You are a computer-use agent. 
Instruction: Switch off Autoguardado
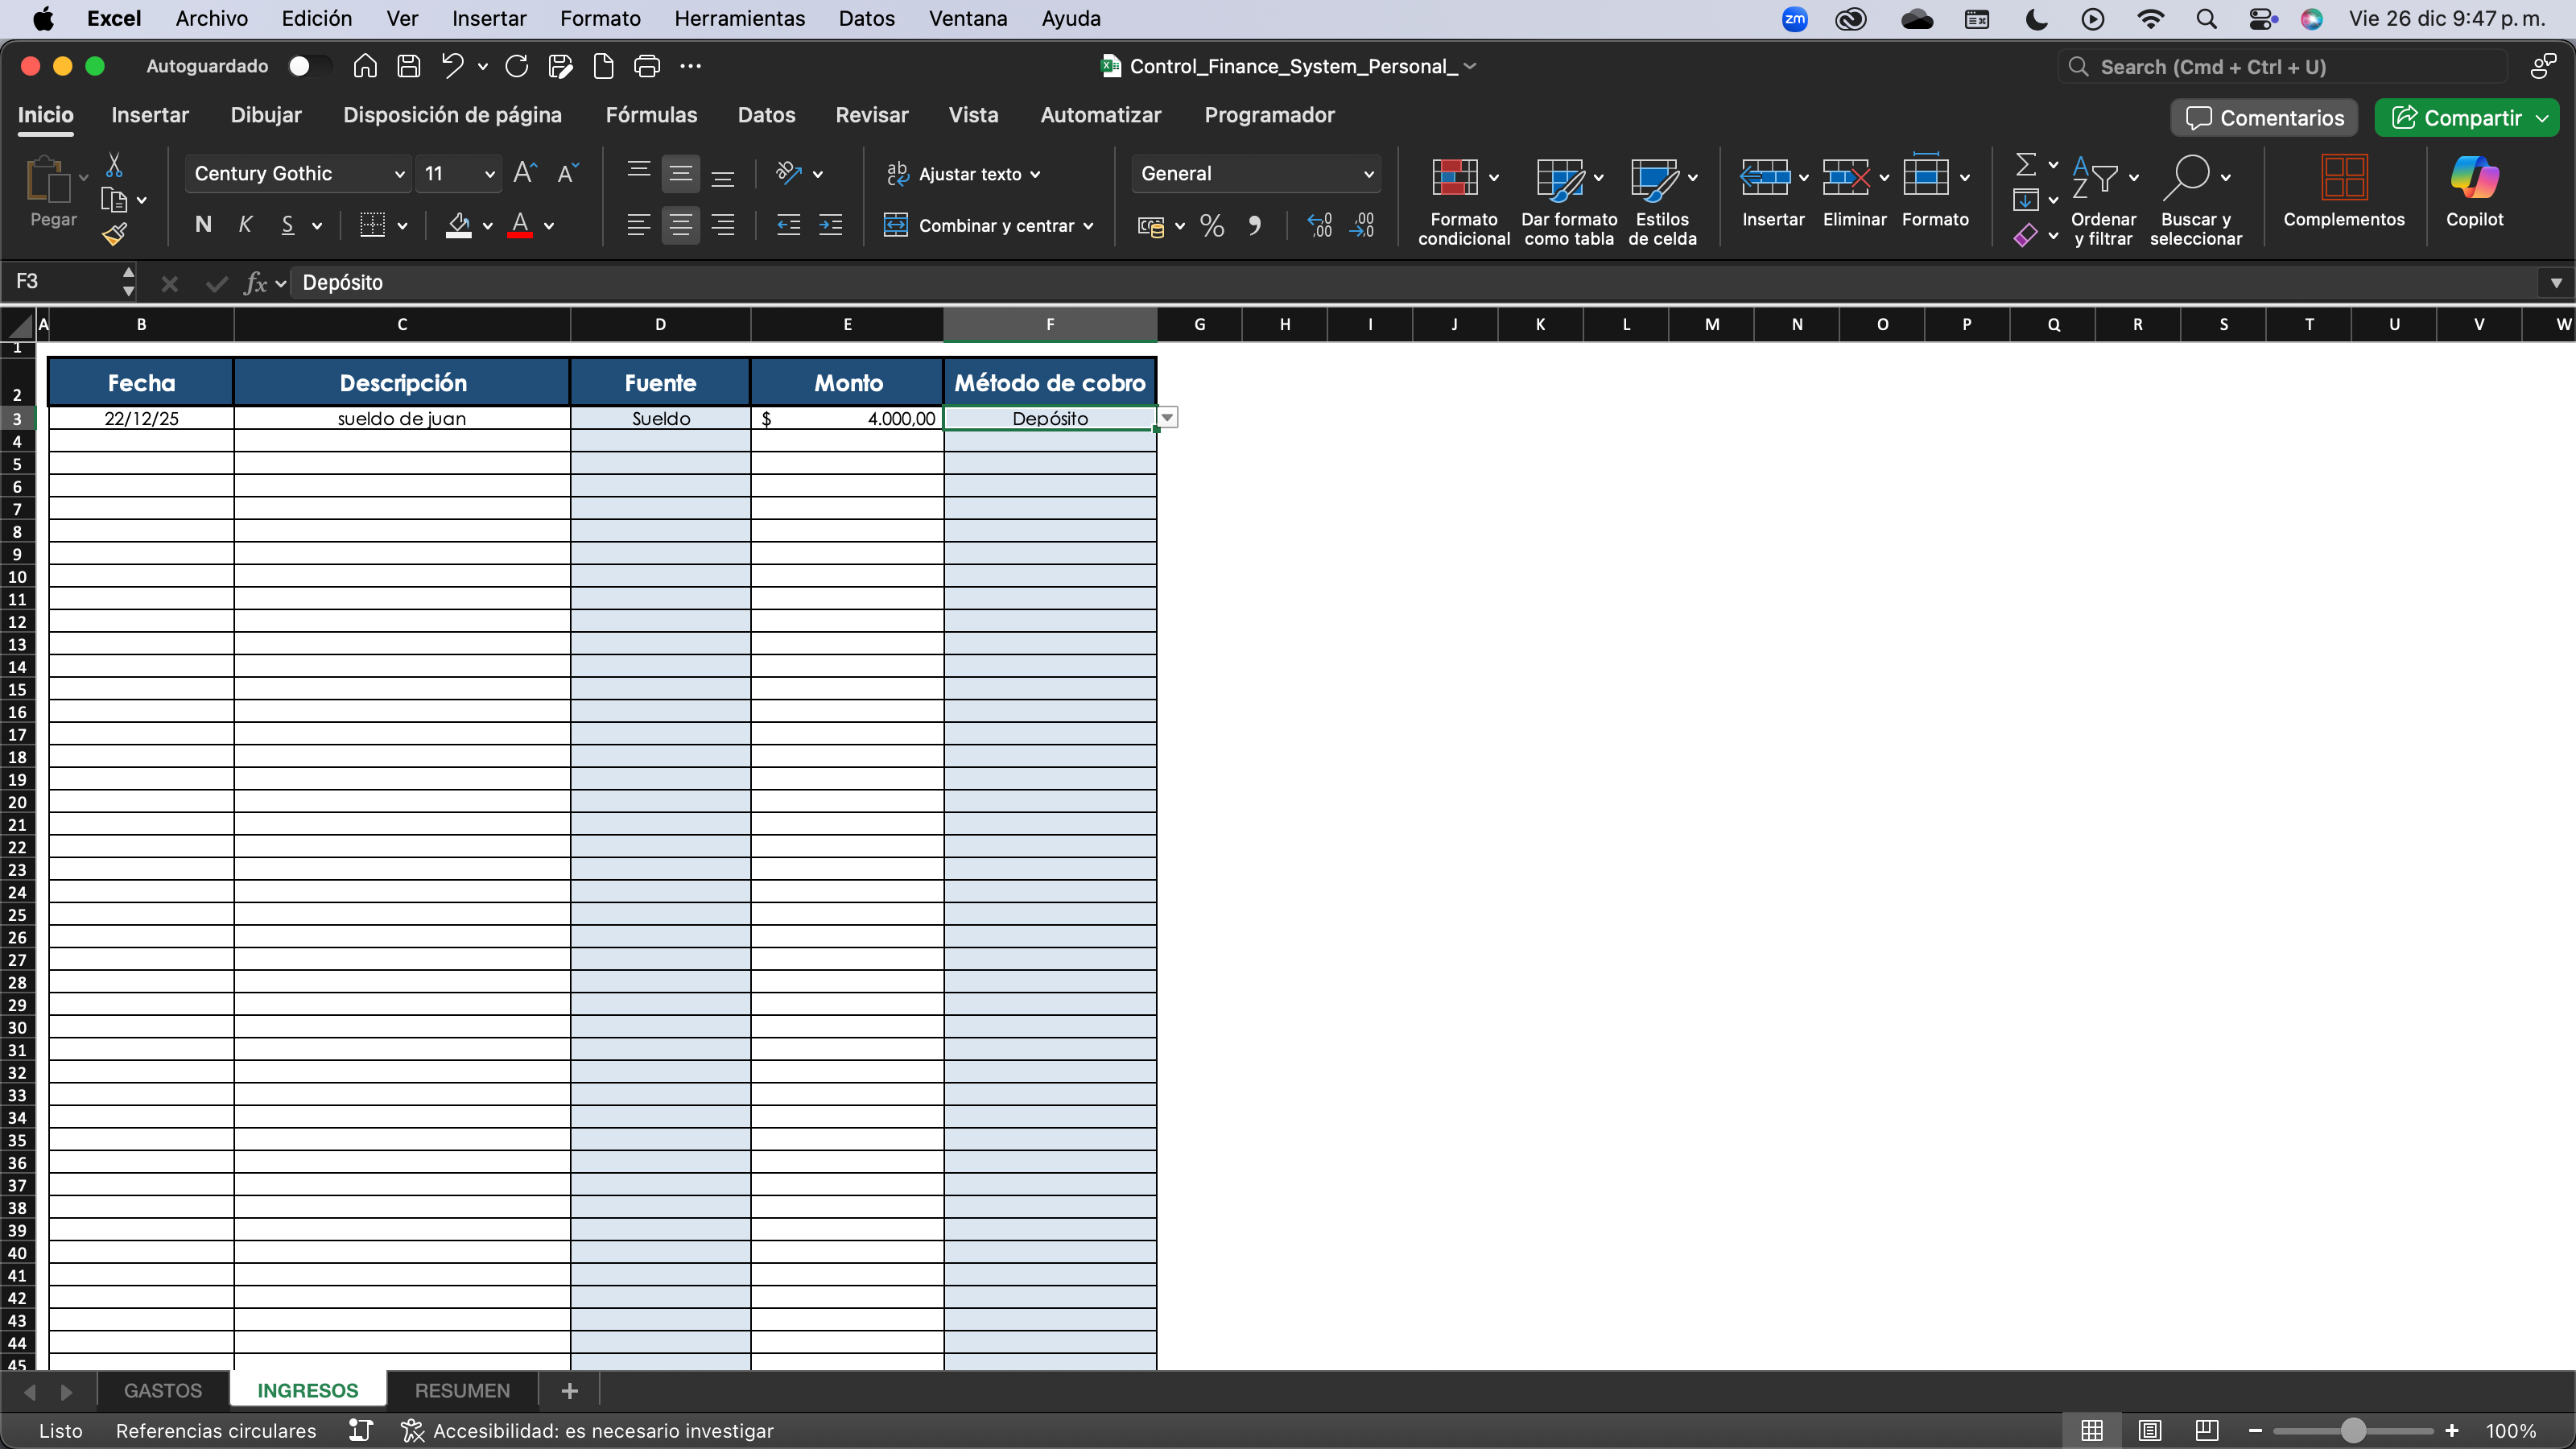305,66
